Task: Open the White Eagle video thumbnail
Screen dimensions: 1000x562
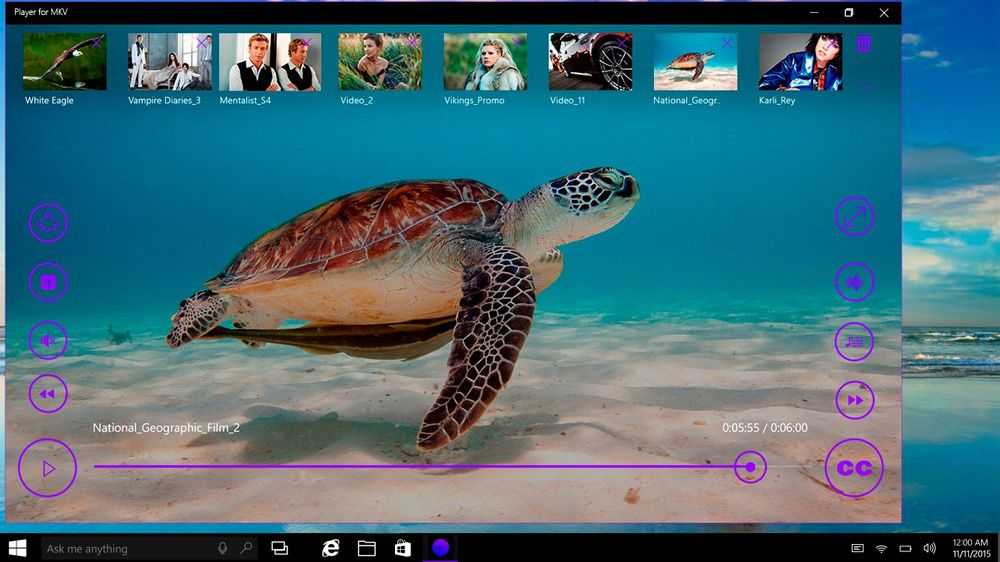Action: (64, 62)
